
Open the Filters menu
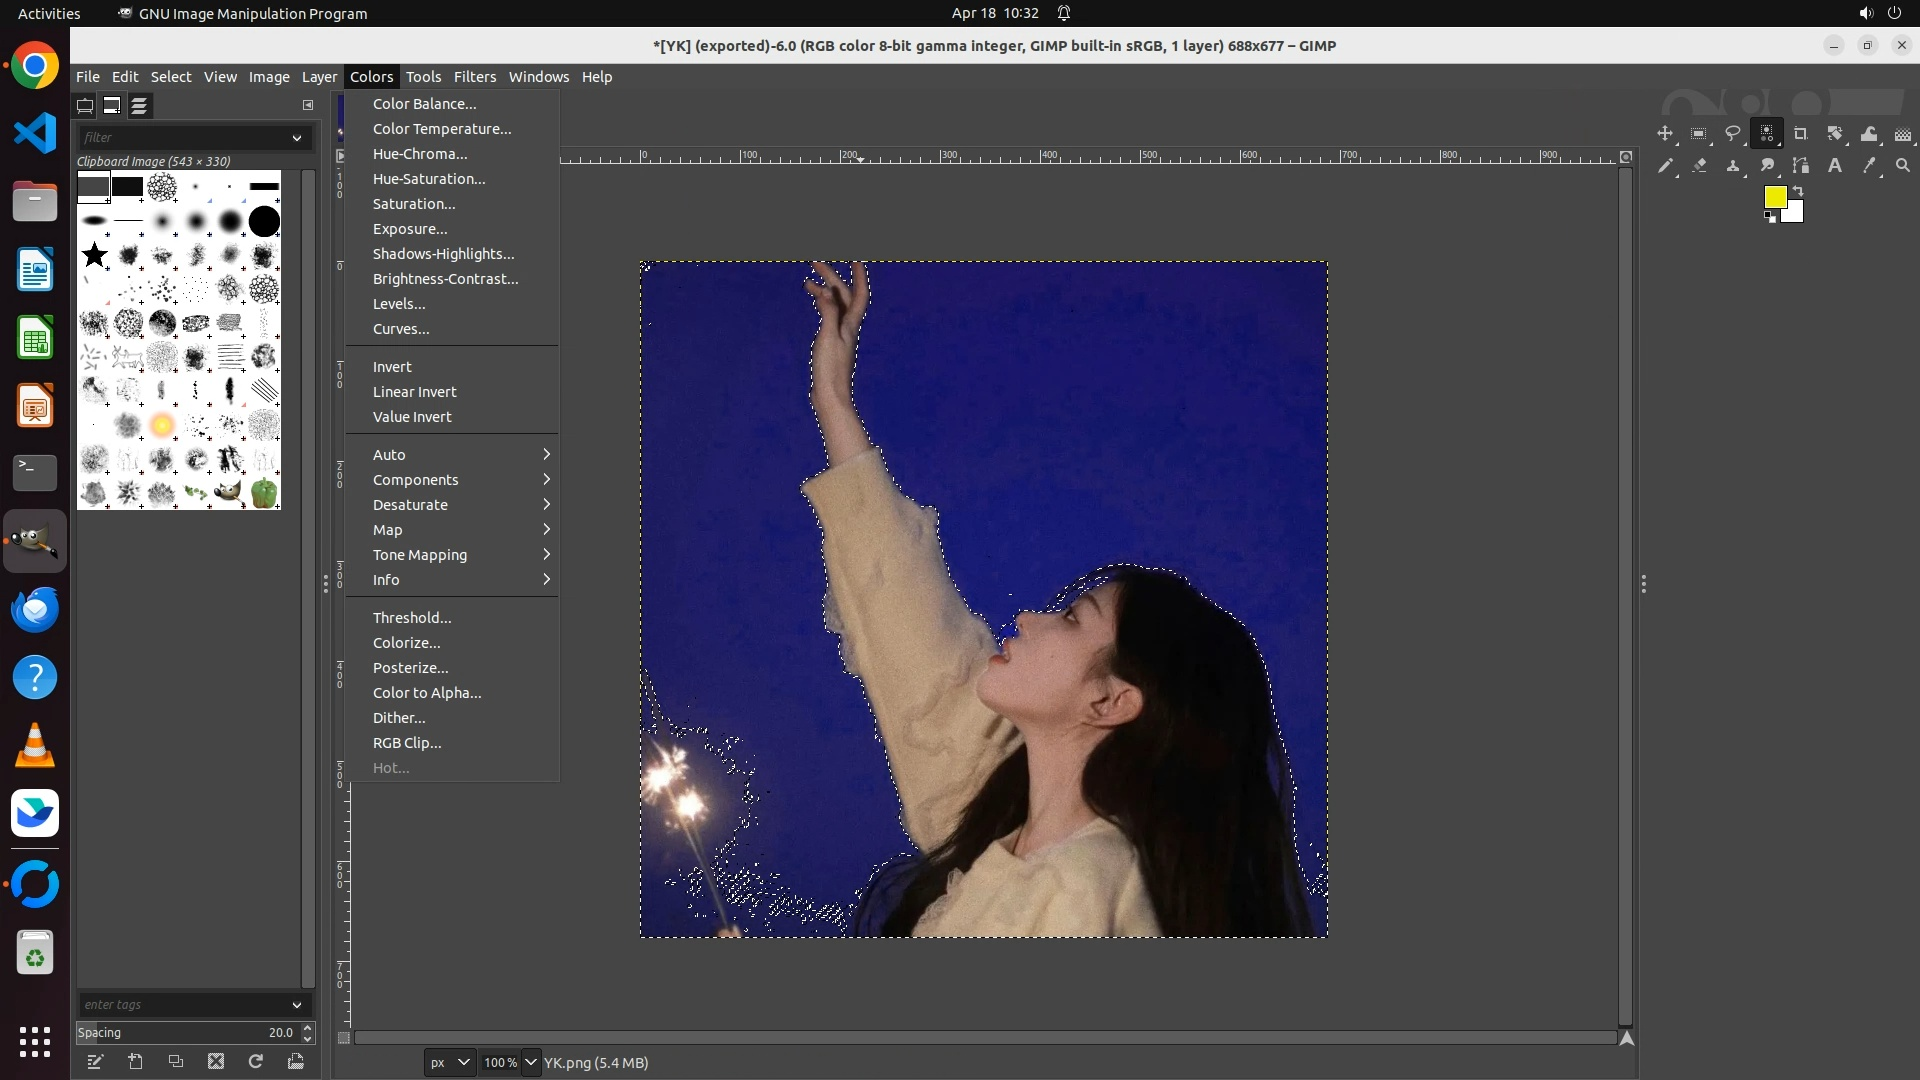pos(474,77)
